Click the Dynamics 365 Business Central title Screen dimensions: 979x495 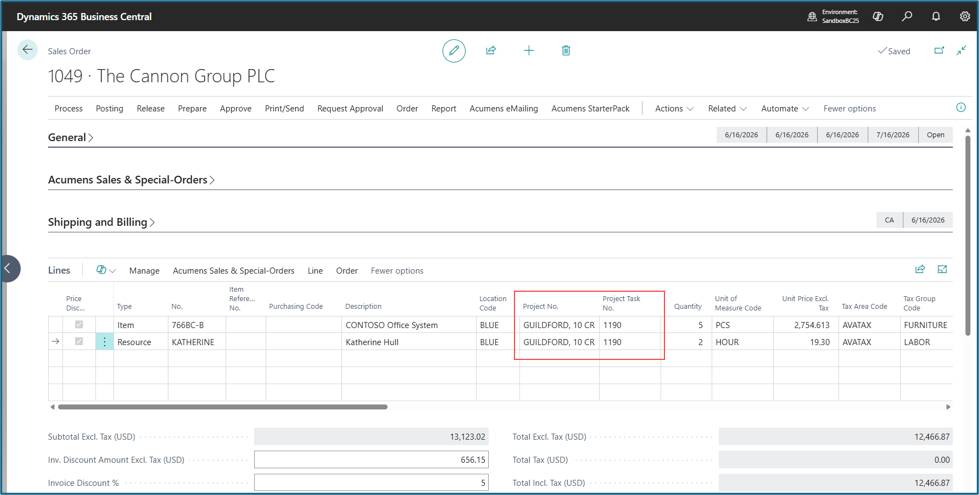click(x=84, y=17)
